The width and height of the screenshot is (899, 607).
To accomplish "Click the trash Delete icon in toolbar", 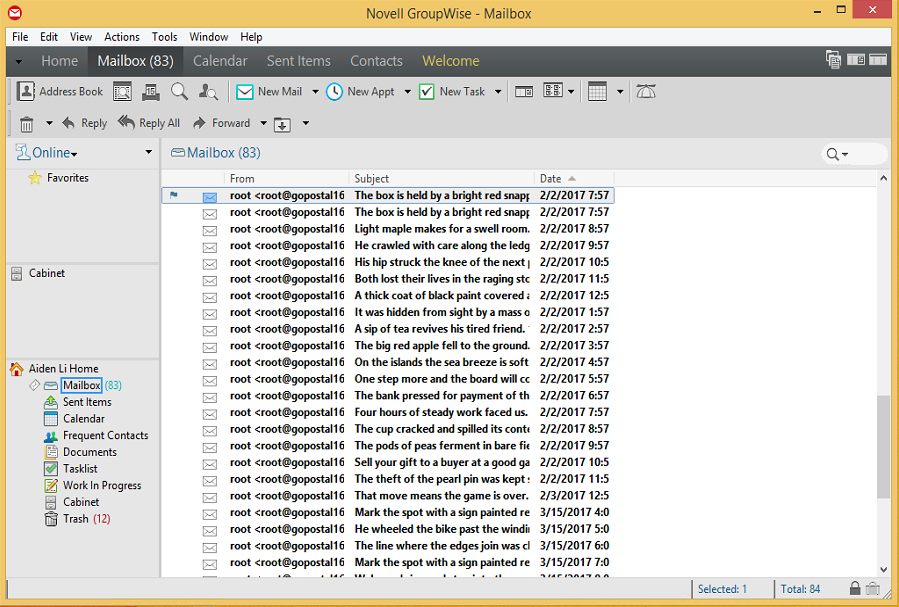I will 26,124.
